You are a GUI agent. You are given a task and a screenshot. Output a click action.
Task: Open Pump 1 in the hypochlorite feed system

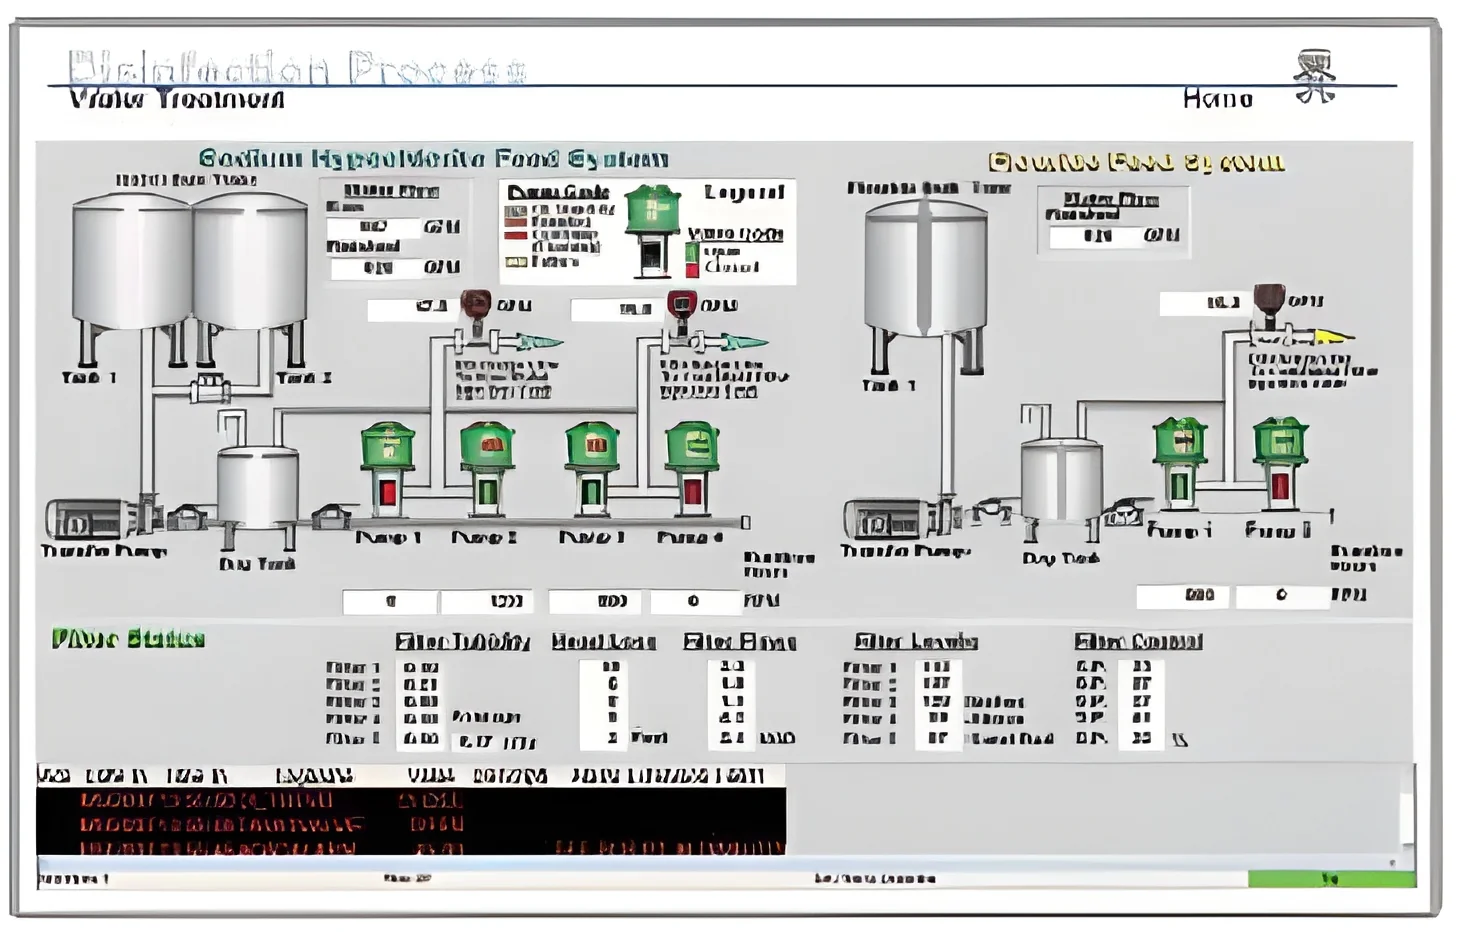pyautogui.click(x=388, y=470)
